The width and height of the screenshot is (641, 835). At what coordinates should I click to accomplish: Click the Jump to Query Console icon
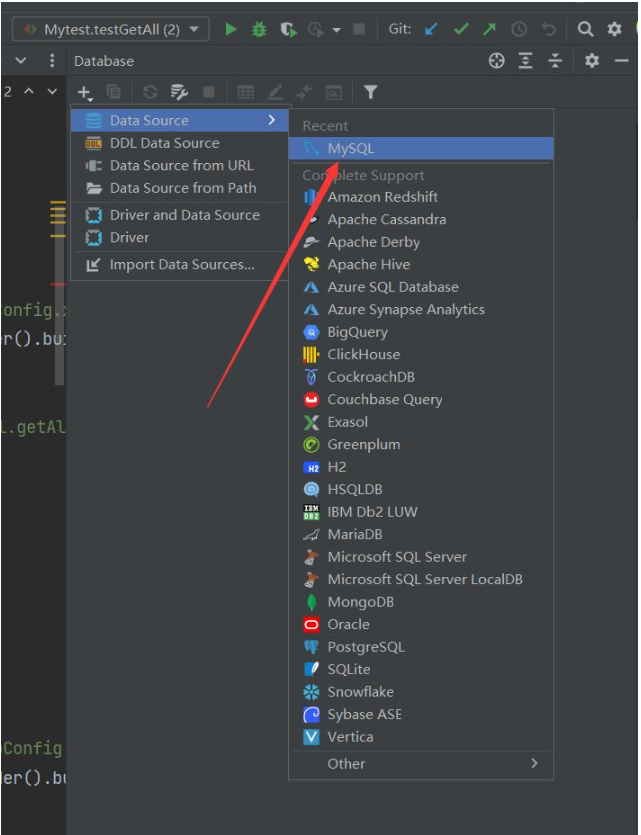coord(334,92)
